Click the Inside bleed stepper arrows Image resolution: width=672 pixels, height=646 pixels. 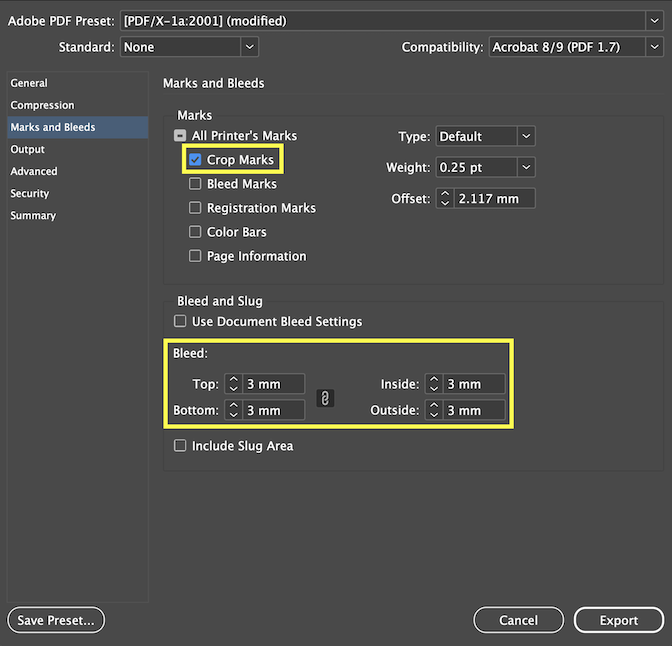[433, 384]
